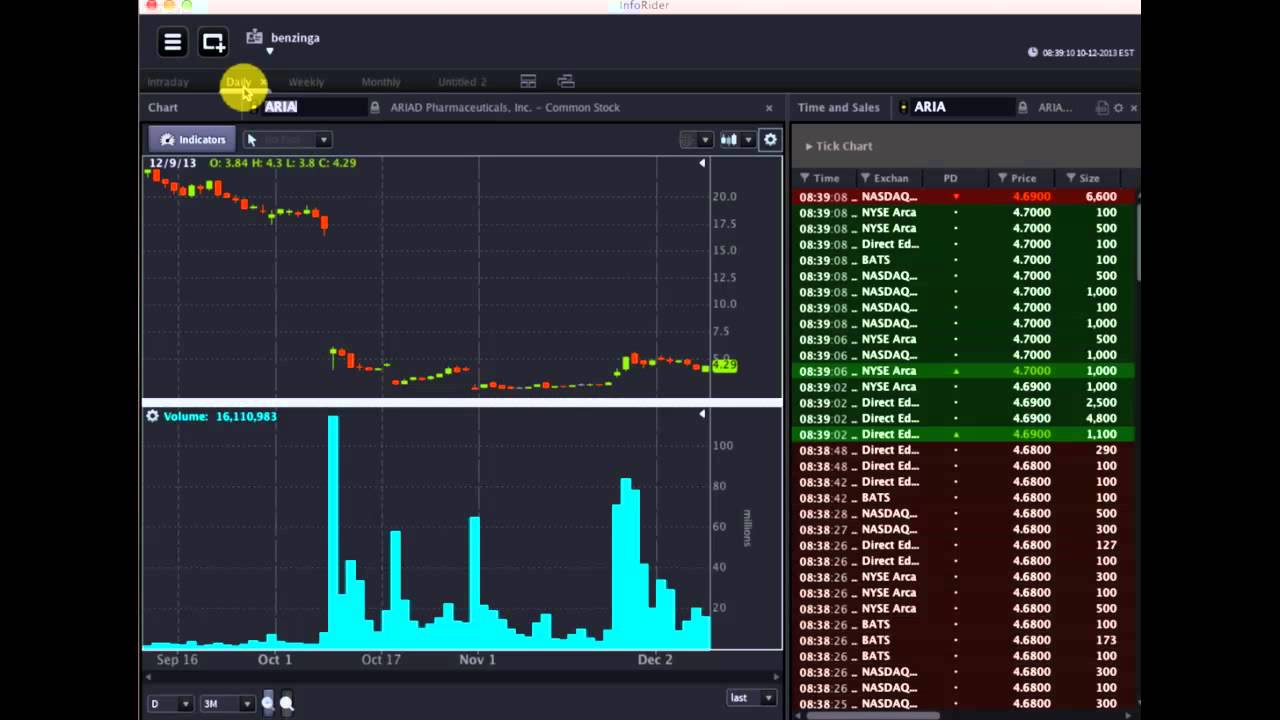Switch to the Intraday tab

coord(168,82)
